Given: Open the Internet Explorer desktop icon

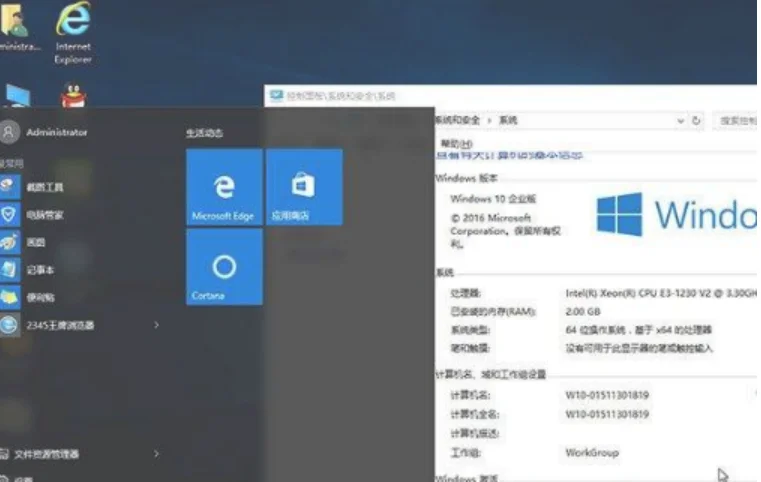Looking at the screenshot, I should pos(73,33).
